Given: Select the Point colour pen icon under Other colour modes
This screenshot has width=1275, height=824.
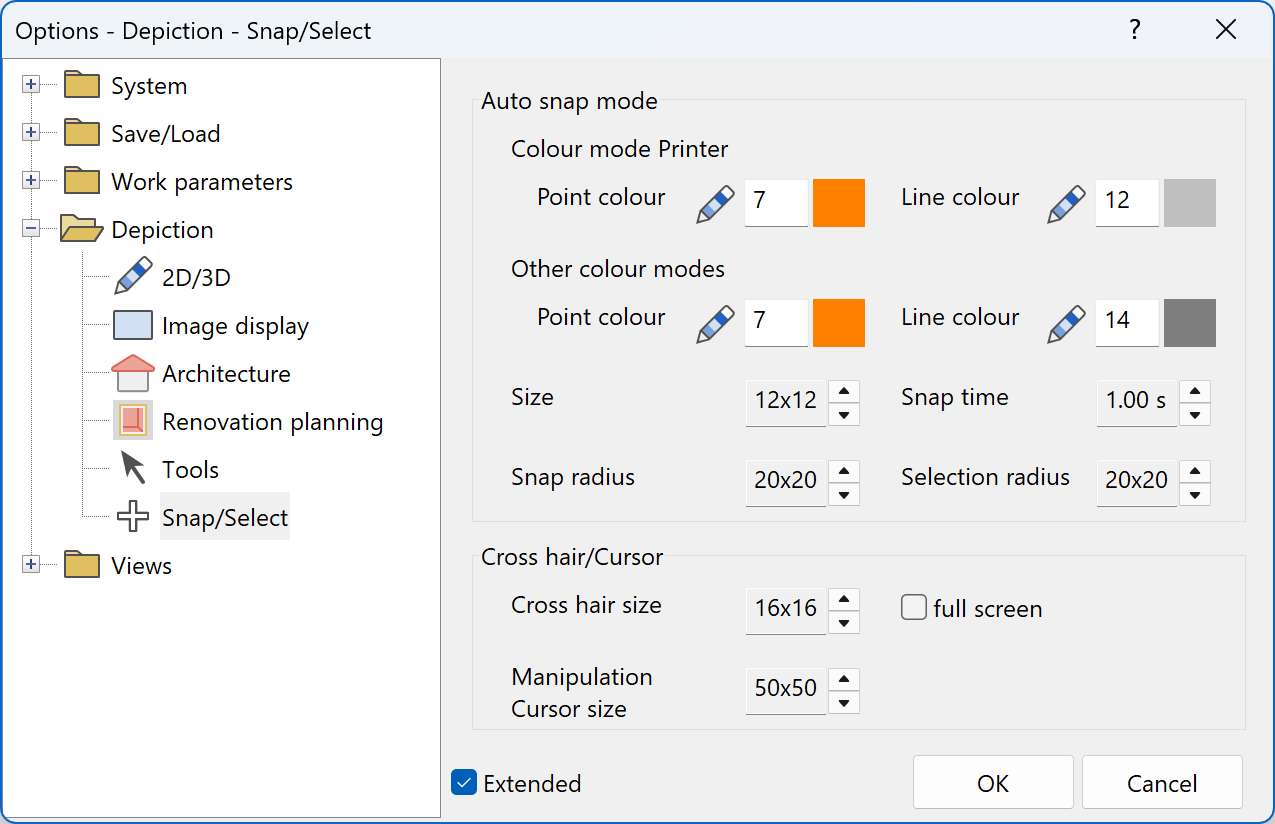Looking at the screenshot, I should [x=714, y=322].
